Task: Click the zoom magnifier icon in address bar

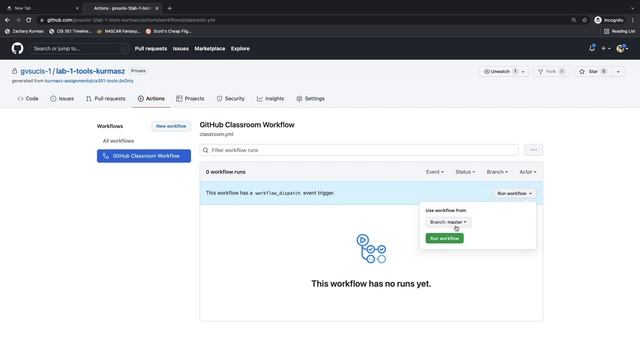Action: (573, 20)
